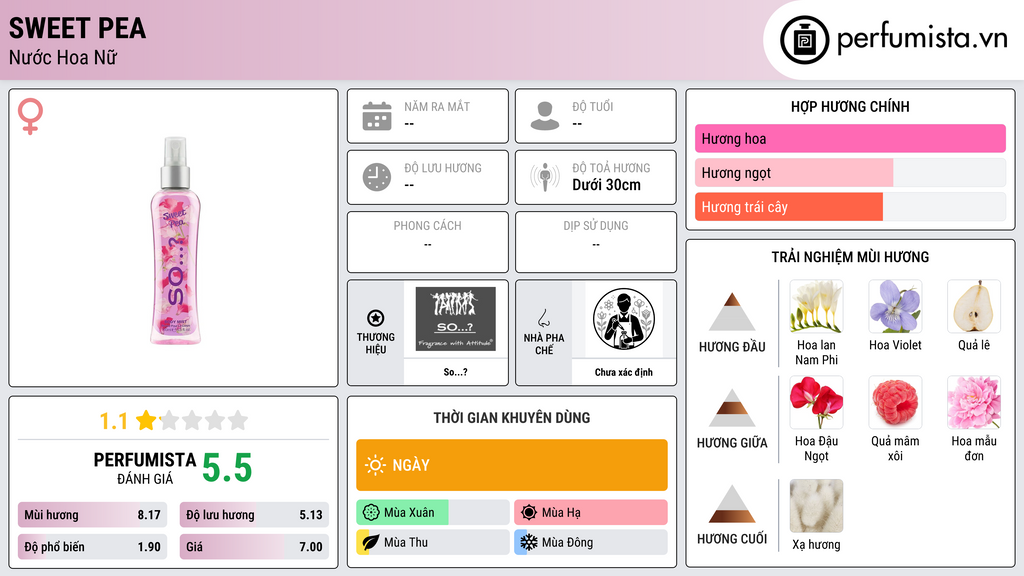Click the perfumer illustration image

tap(624, 319)
